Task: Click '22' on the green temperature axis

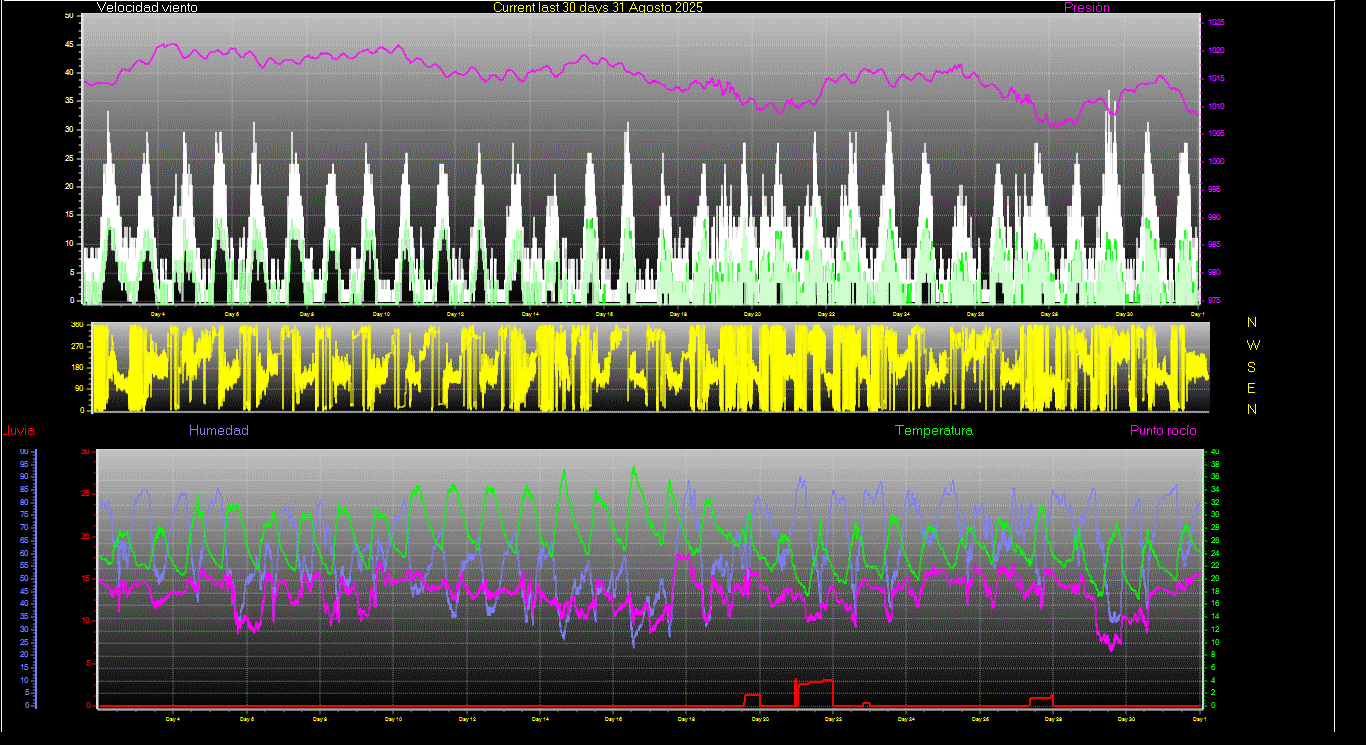Action: 1215,565
